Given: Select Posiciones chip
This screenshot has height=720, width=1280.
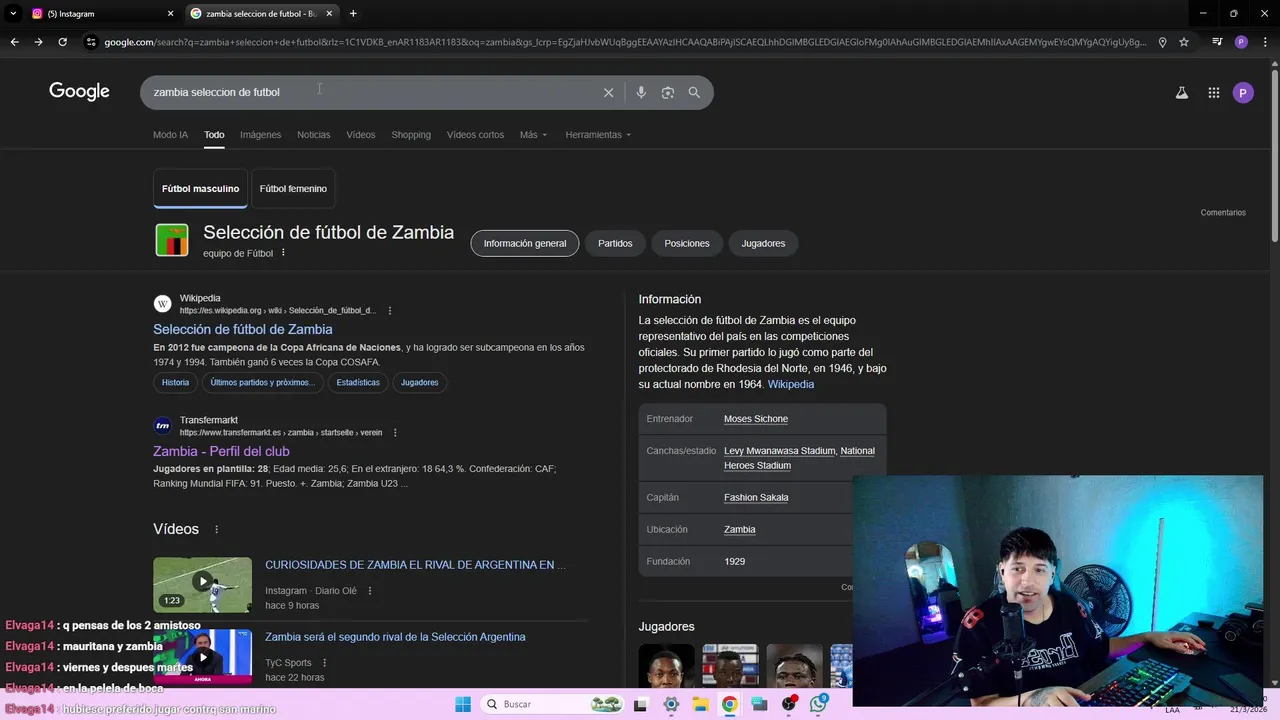Looking at the screenshot, I should pos(687,243).
